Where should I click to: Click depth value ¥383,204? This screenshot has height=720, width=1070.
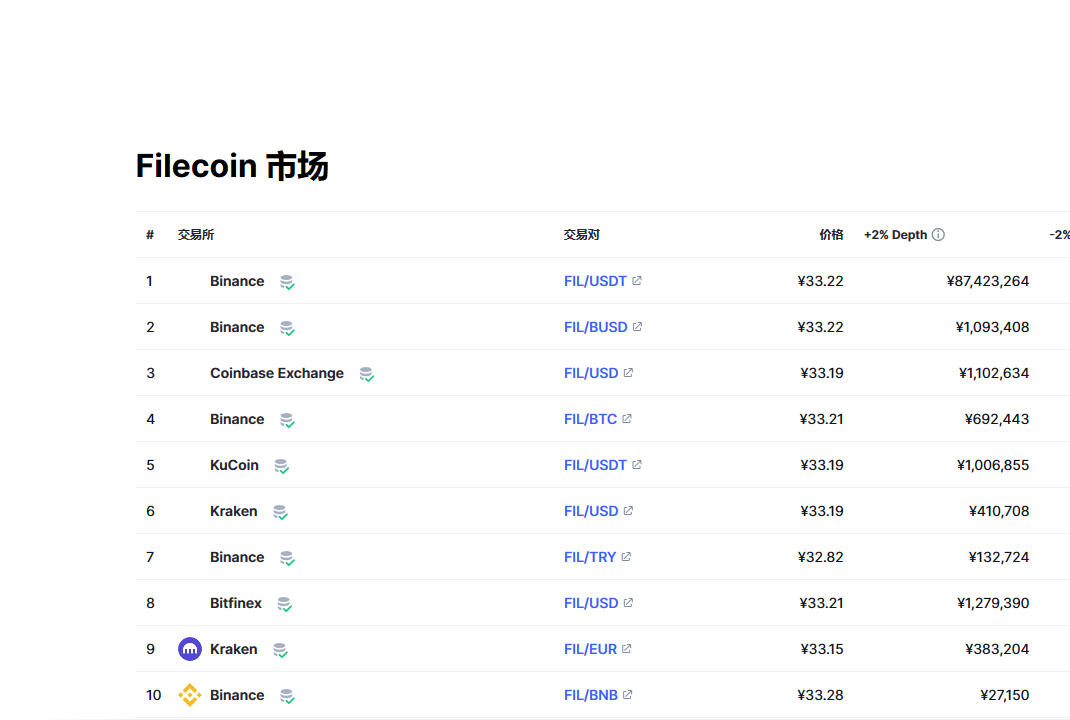coord(997,649)
